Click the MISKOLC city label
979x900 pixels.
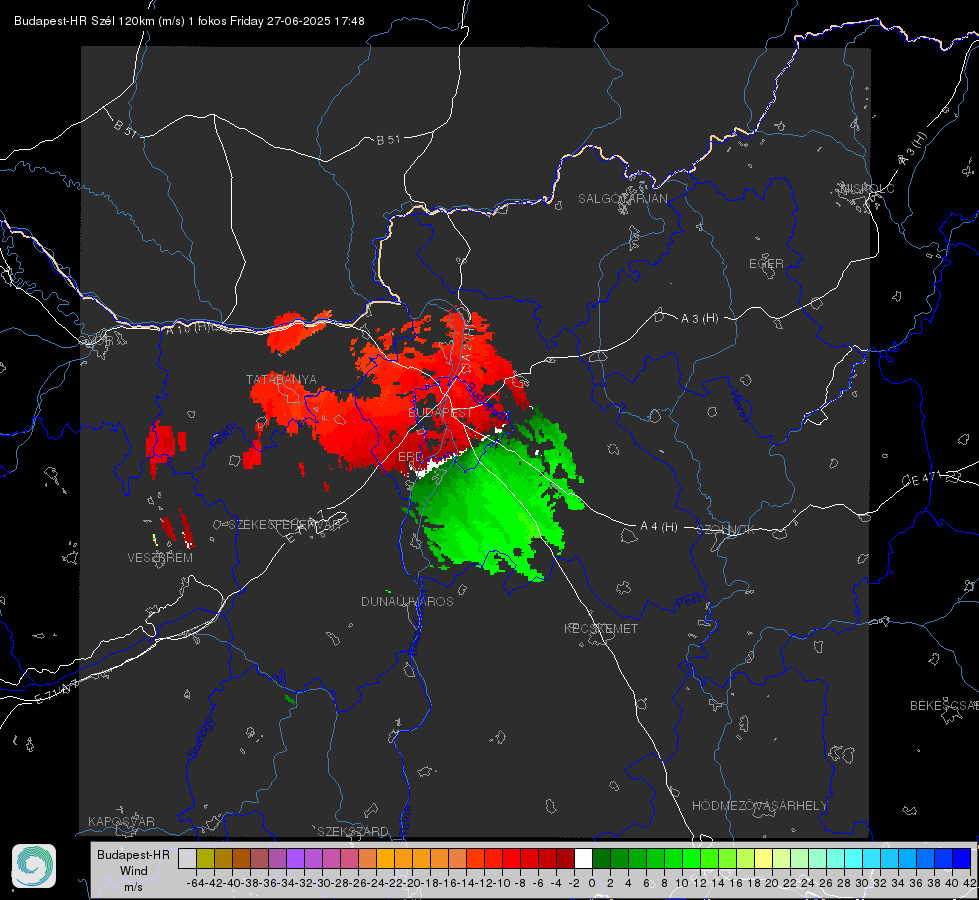click(867, 188)
